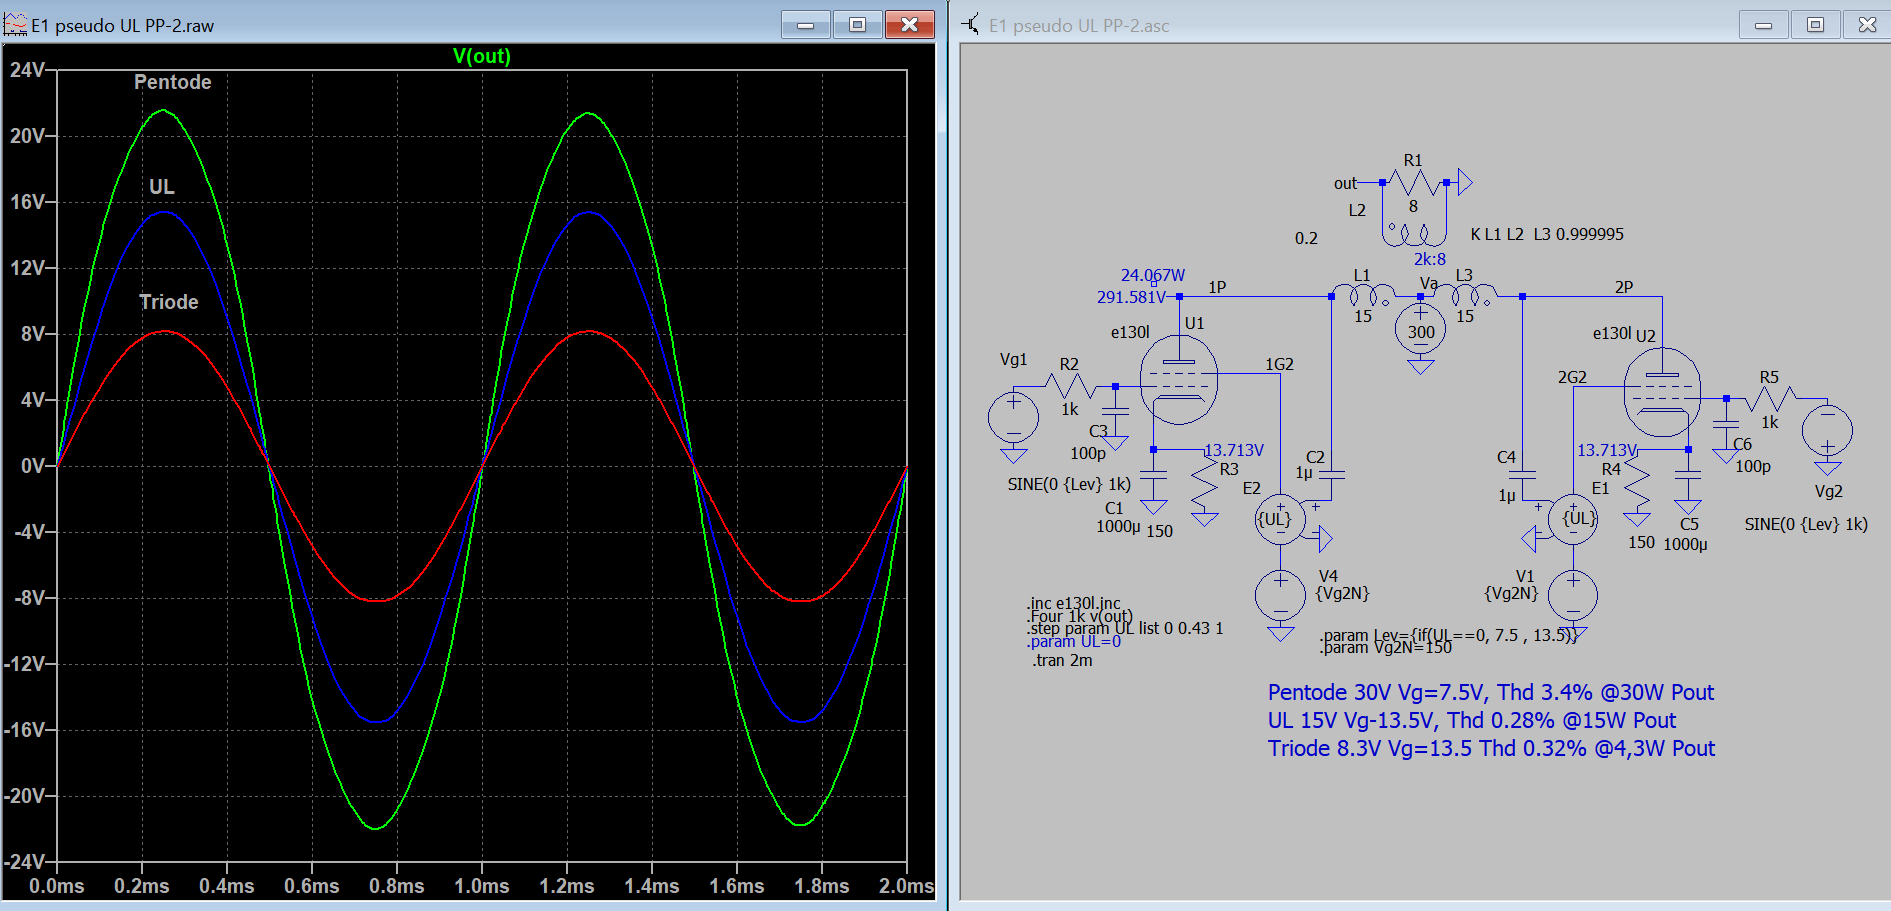This screenshot has height=911, width=1891.
Task: Select the E2 controlled source symbol
Action: (1280, 519)
